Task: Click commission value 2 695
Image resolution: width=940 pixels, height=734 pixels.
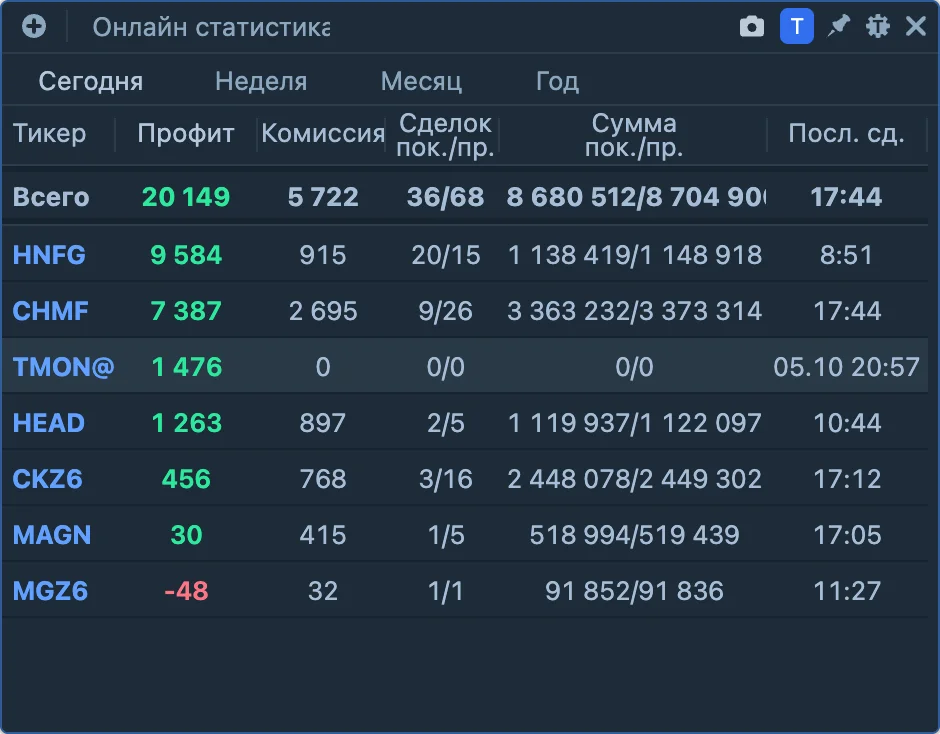Action: [x=323, y=311]
